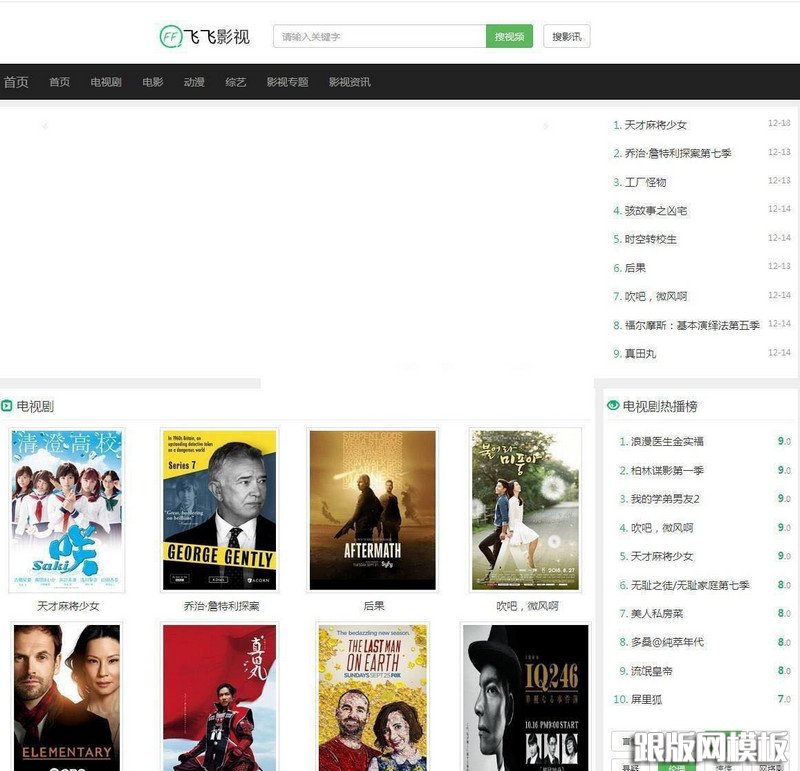This screenshot has width=800, height=771.
Task: Select 动漫 from the navigation bar
Action: coord(193,83)
